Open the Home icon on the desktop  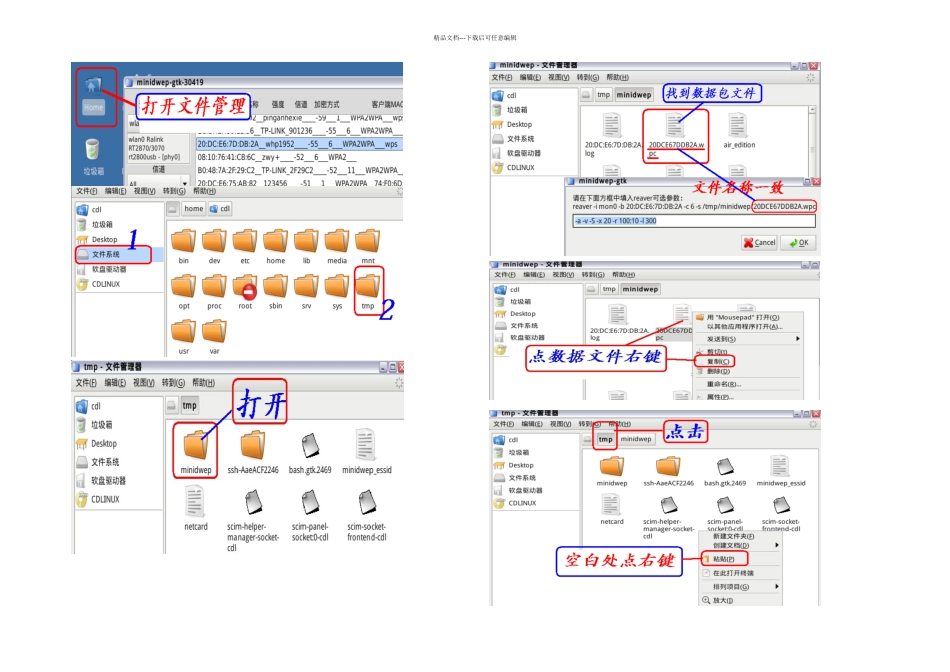coord(93,96)
